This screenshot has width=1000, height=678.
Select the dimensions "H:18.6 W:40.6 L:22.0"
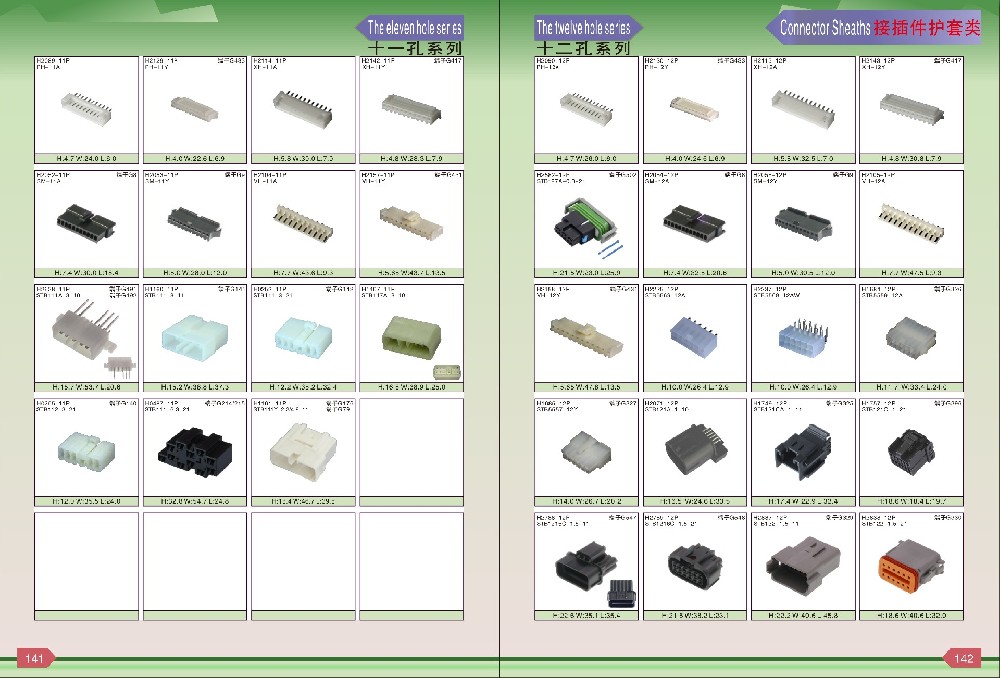pos(911,615)
